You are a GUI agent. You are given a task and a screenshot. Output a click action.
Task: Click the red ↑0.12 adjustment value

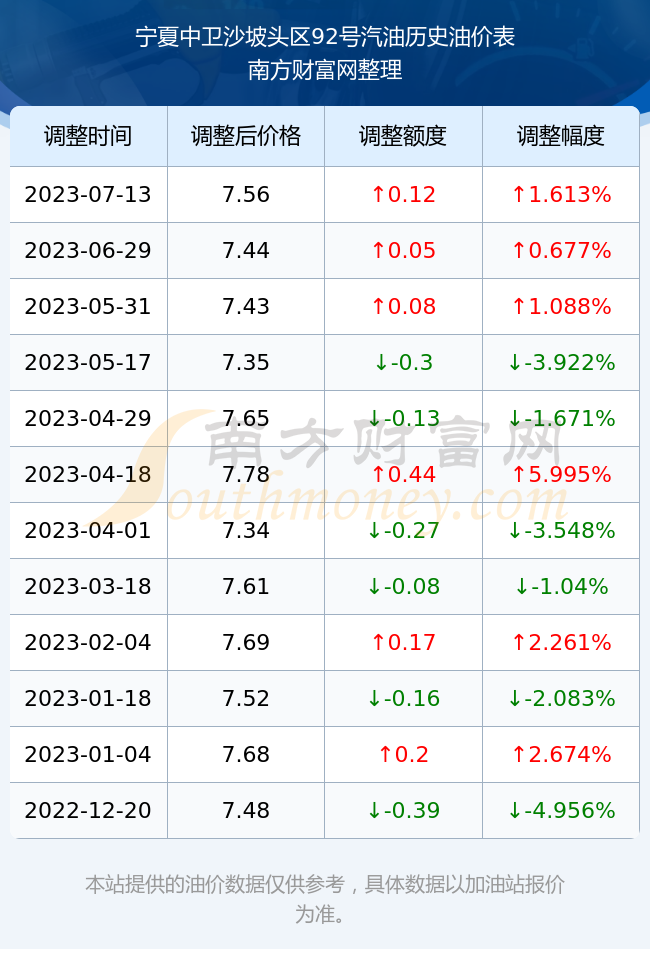coord(403,194)
